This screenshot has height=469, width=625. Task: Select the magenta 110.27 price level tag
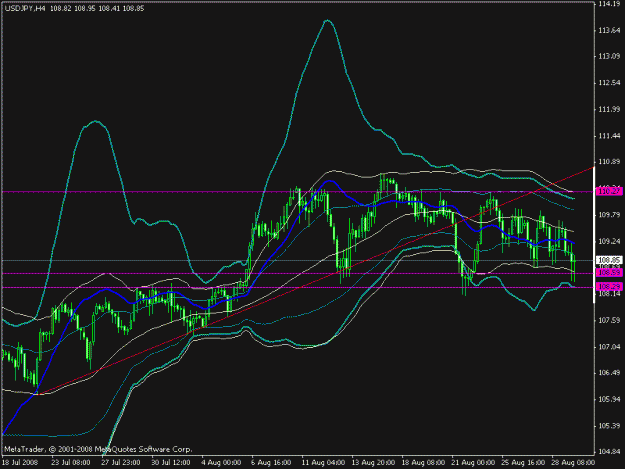point(610,192)
